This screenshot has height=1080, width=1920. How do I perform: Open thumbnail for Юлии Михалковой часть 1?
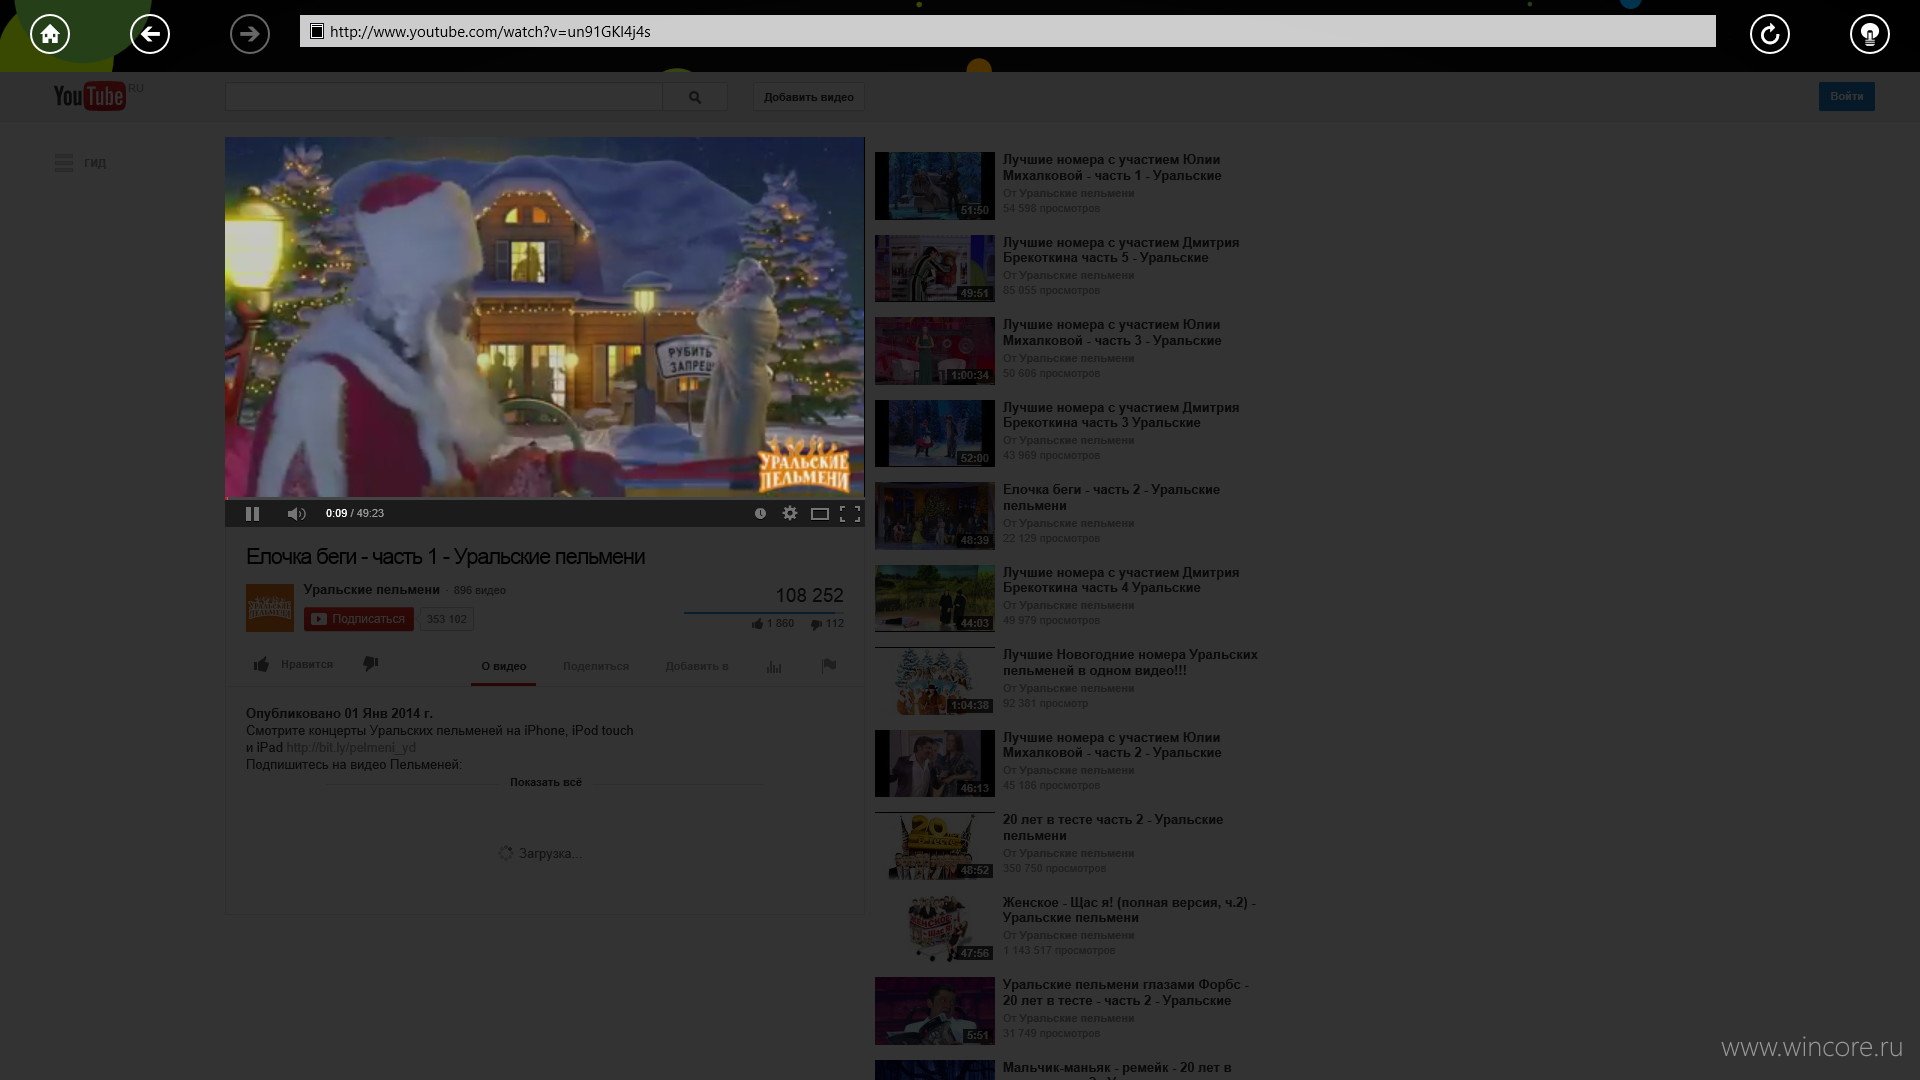point(935,185)
